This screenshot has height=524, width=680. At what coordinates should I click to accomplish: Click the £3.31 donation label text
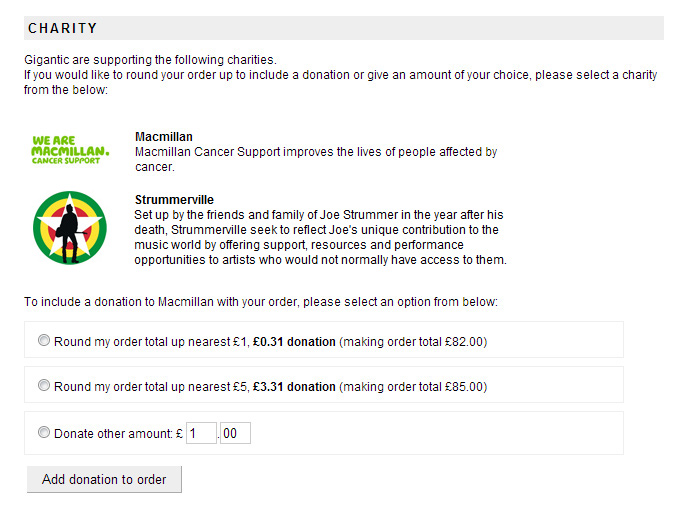click(294, 387)
